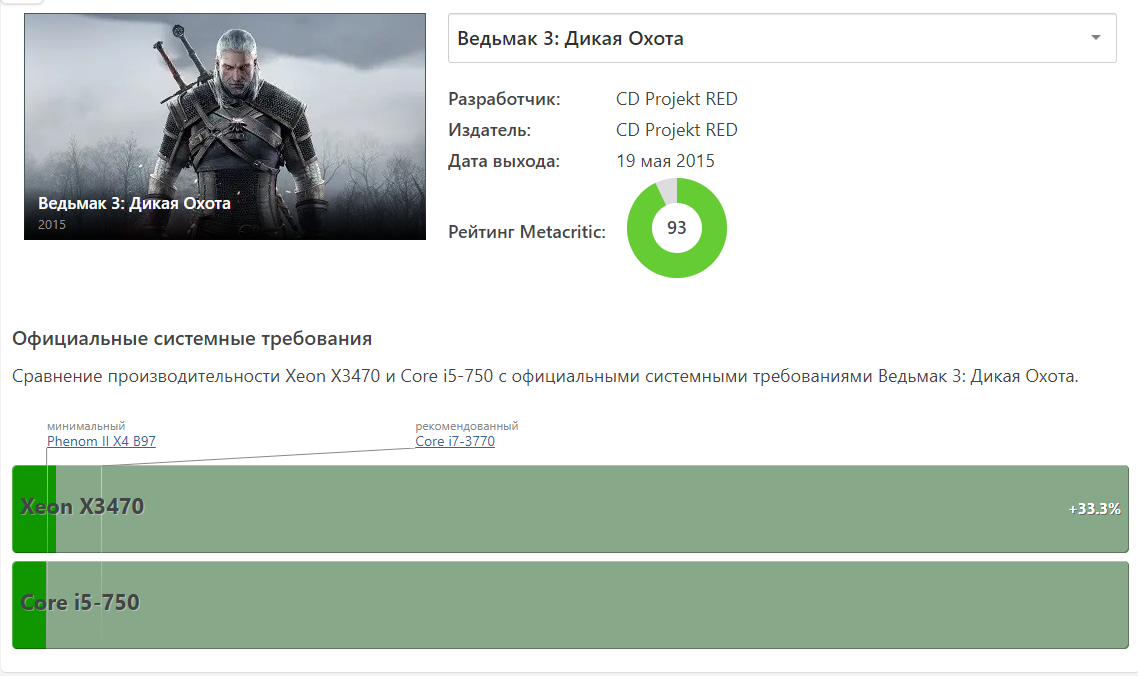Screen dimensions: 1138x676
Task: Open the Witcher 3 game cover thumbnail
Action: click(x=225, y=126)
